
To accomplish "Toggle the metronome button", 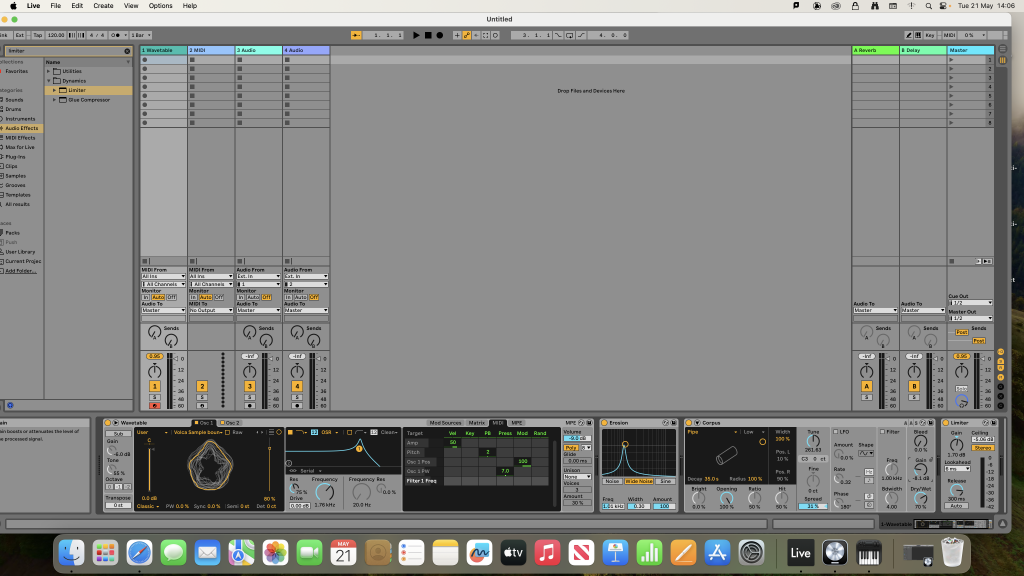I will coord(116,35).
